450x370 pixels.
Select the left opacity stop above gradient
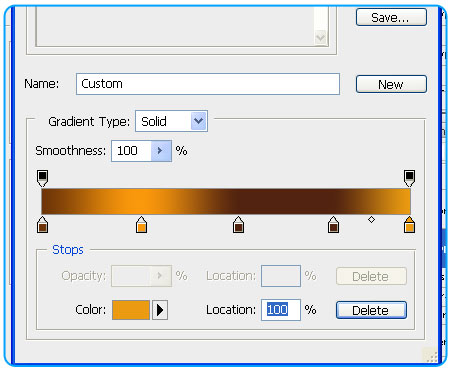(x=42, y=178)
